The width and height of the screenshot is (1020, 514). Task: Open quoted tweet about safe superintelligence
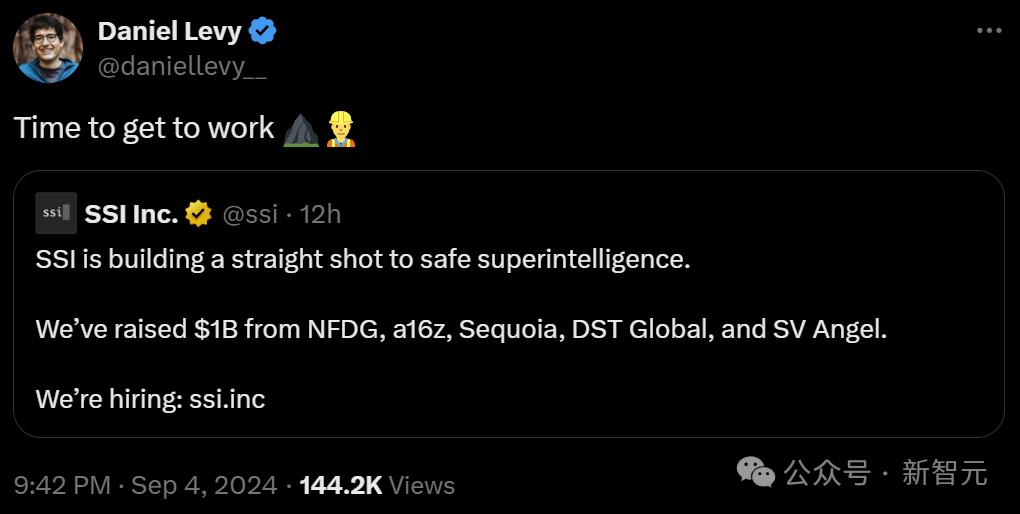[x=362, y=260]
